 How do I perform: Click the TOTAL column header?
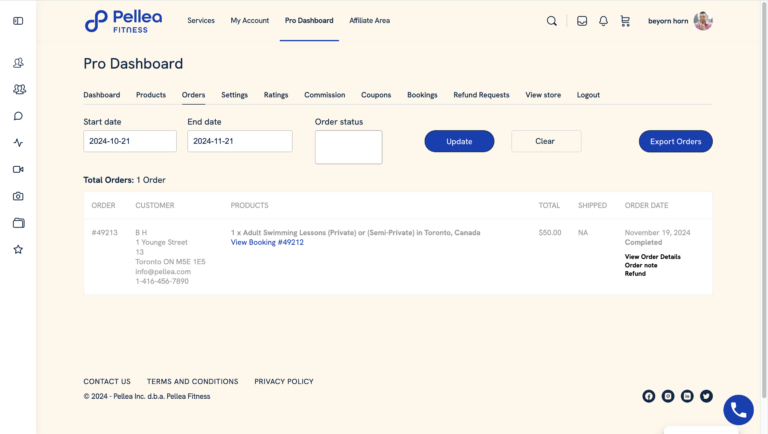(x=549, y=205)
